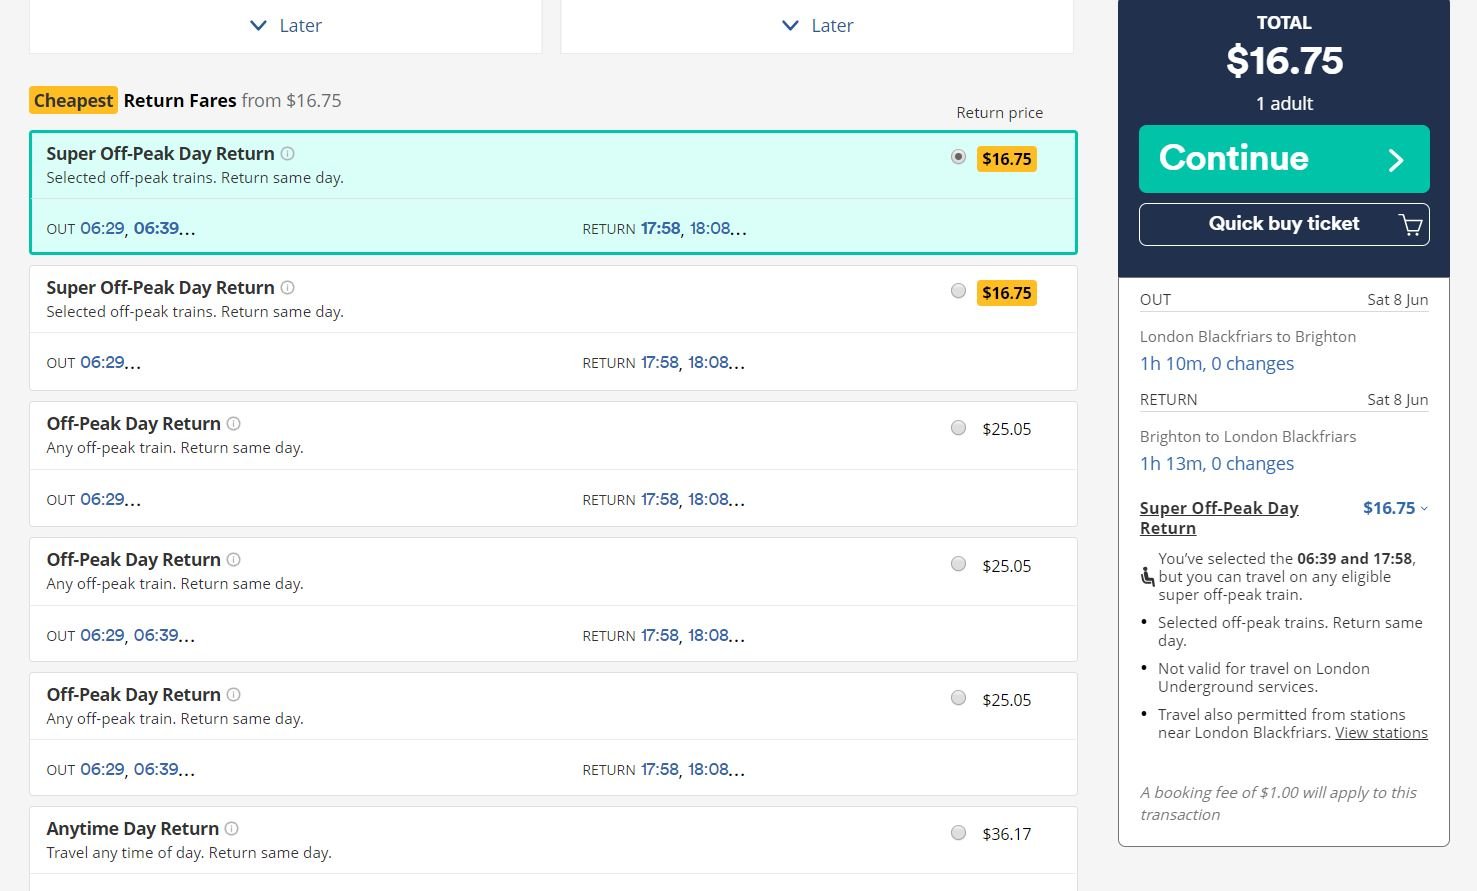Open info icon for selected Super Off-Peak fare
This screenshot has height=891, width=1477.
(x=288, y=154)
